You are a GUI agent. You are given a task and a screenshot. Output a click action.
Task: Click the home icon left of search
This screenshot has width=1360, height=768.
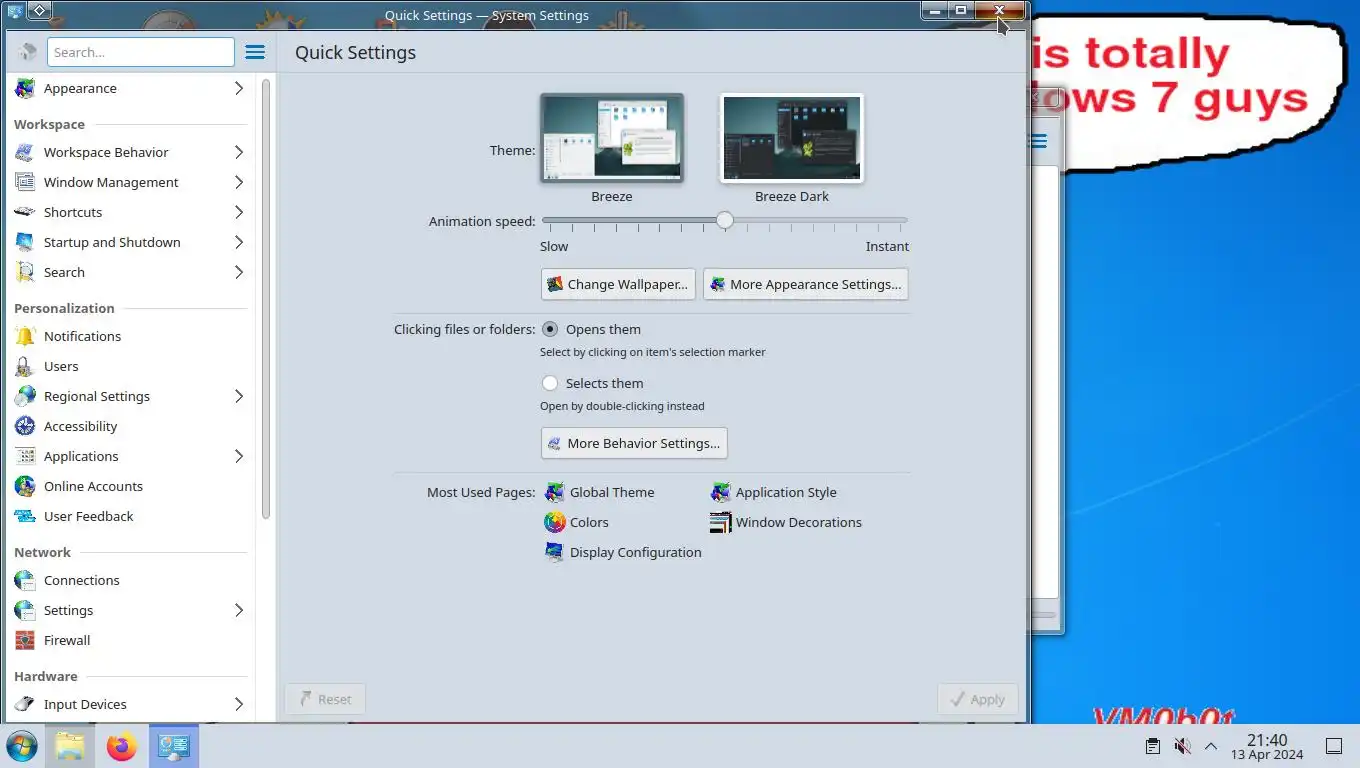(27, 52)
